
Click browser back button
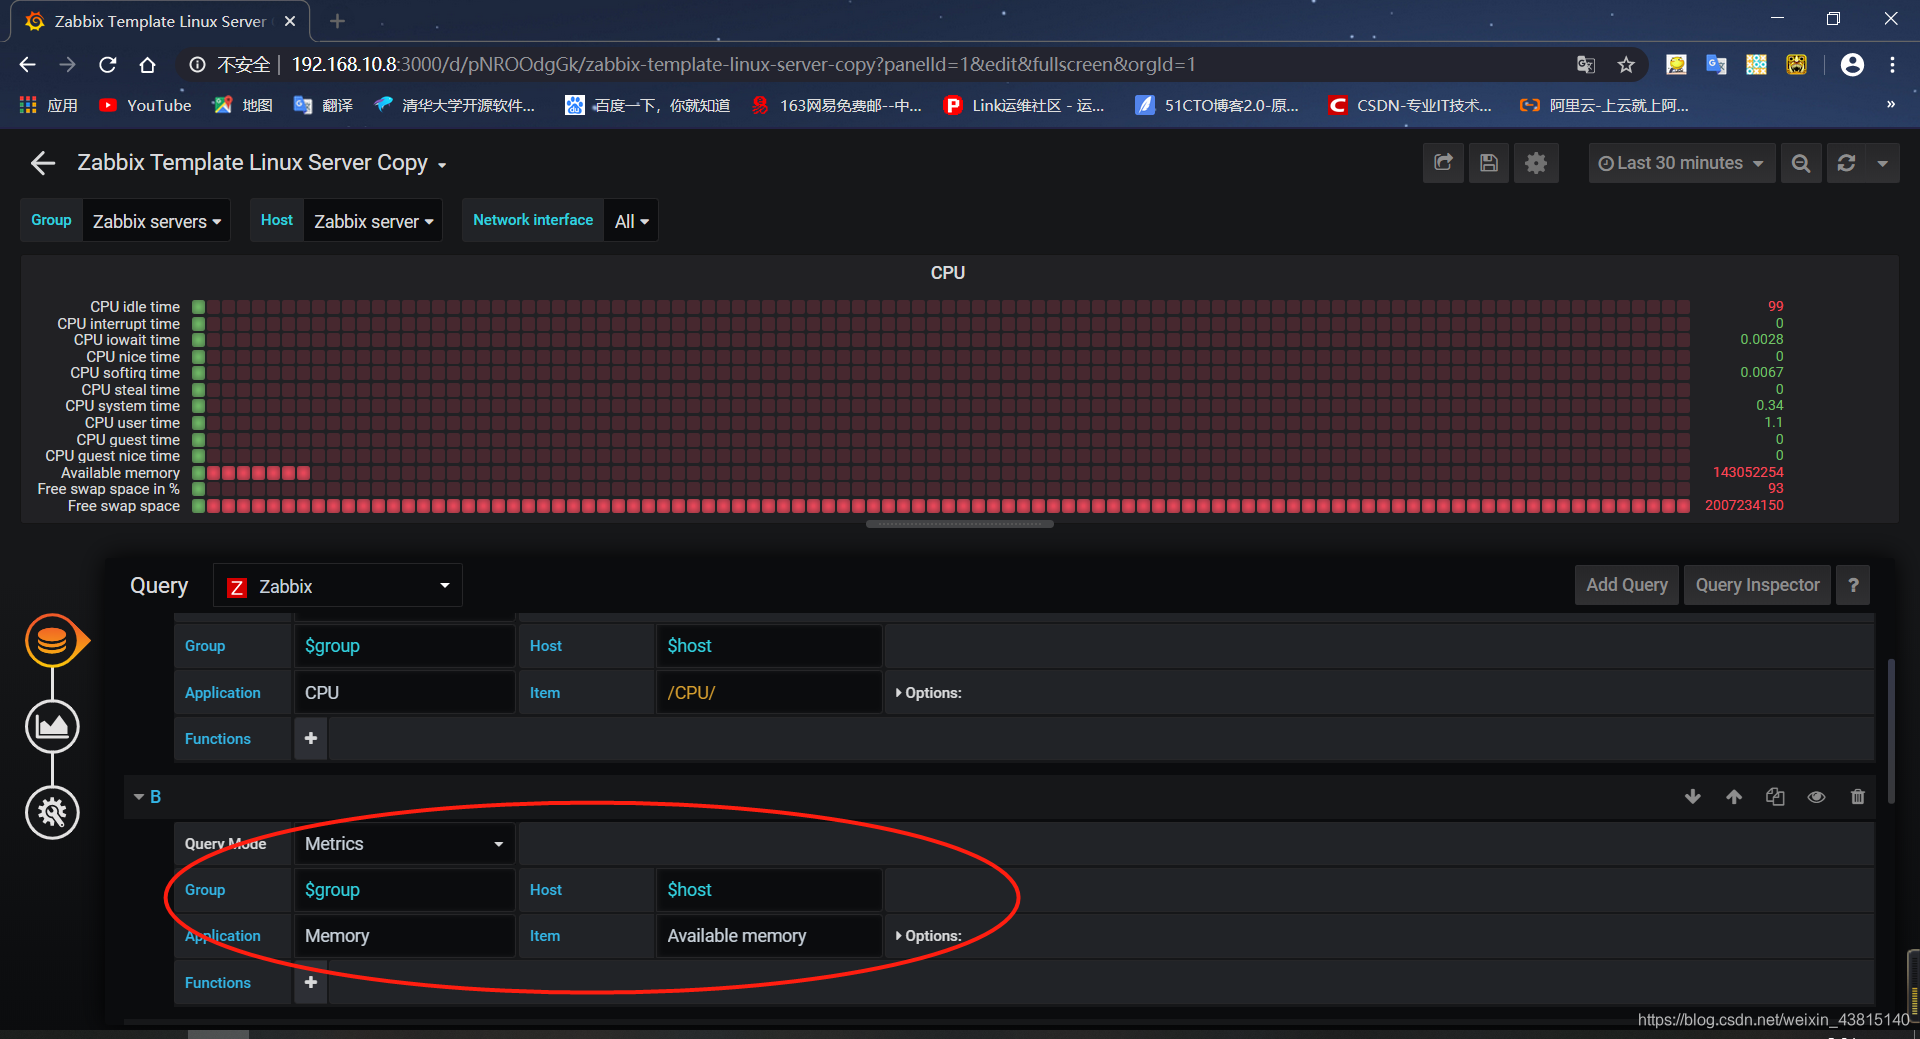27,65
